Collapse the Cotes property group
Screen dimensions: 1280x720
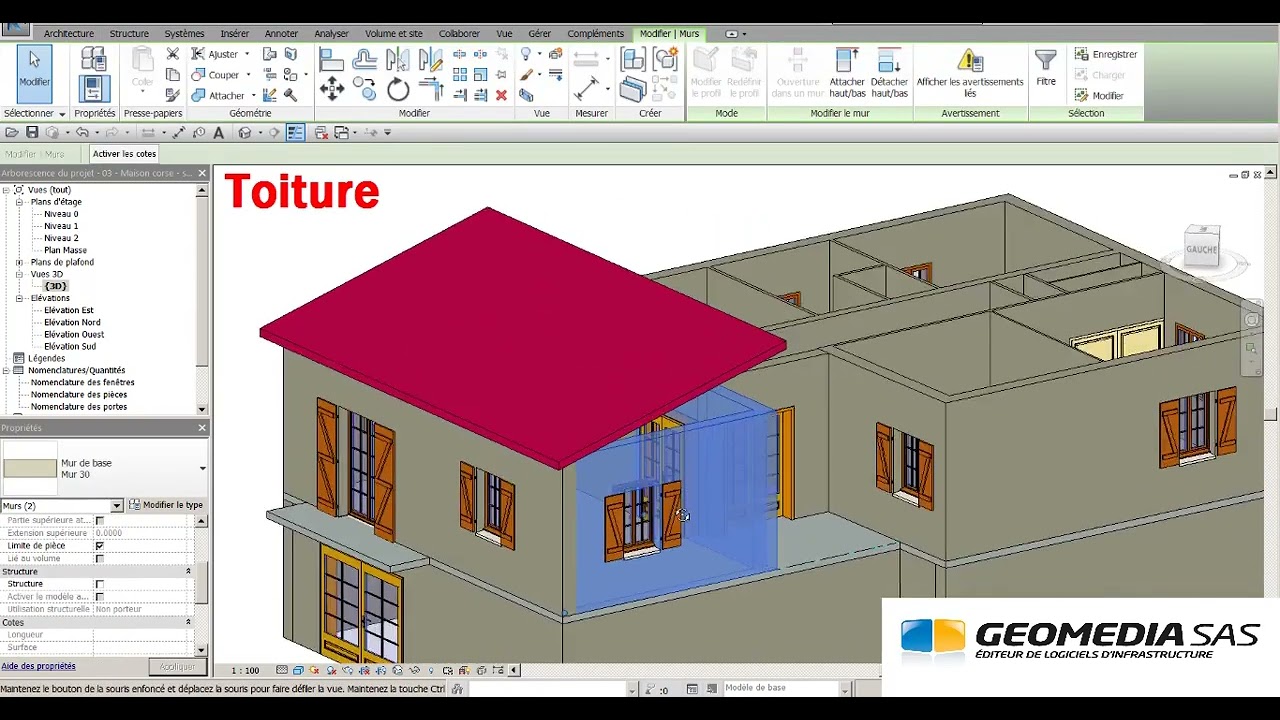click(188, 622)
